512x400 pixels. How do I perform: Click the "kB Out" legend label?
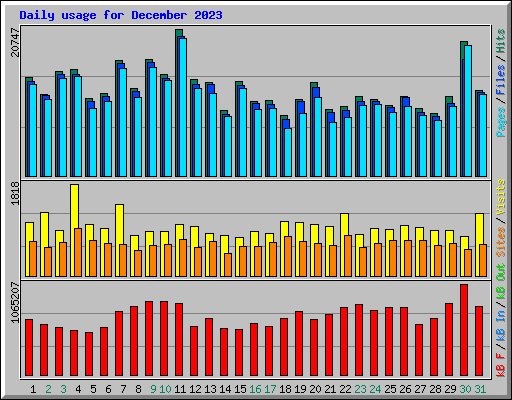501,281
